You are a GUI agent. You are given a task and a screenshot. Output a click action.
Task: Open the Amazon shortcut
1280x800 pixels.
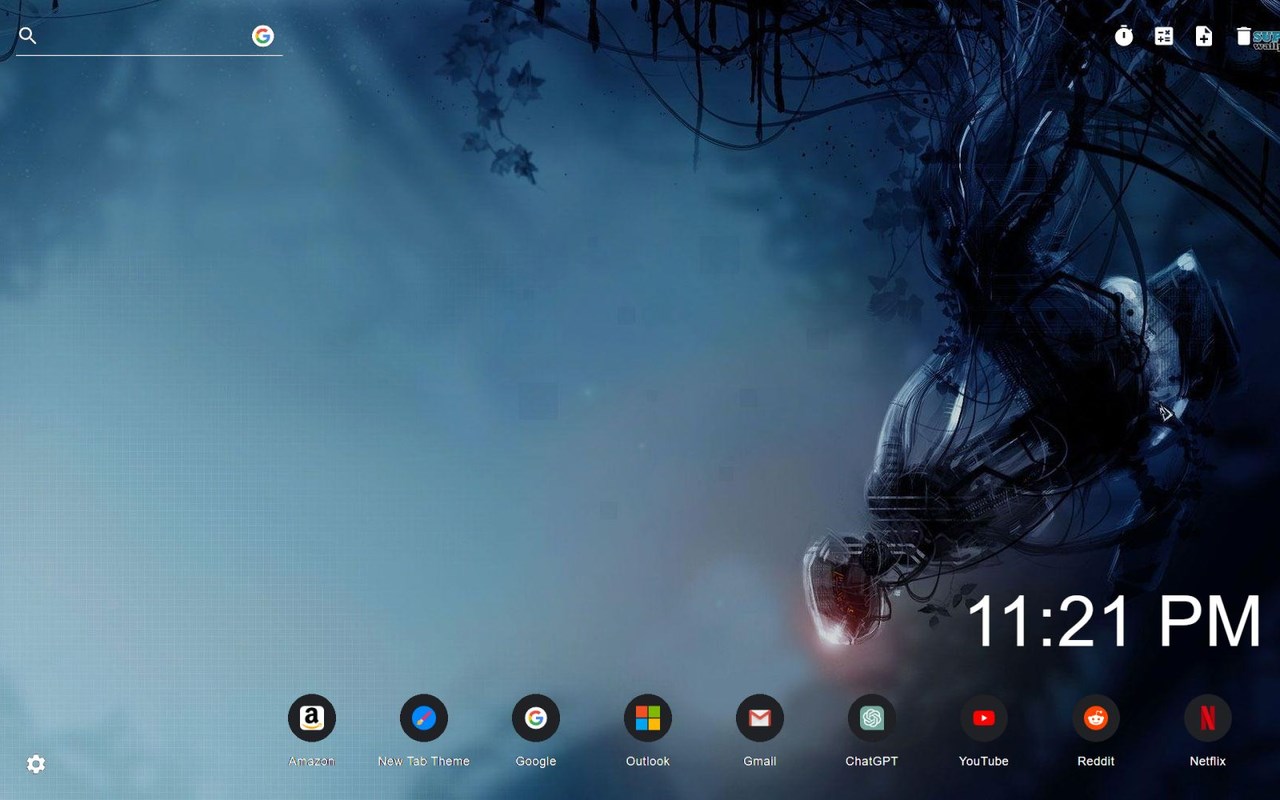click(312, 718)
